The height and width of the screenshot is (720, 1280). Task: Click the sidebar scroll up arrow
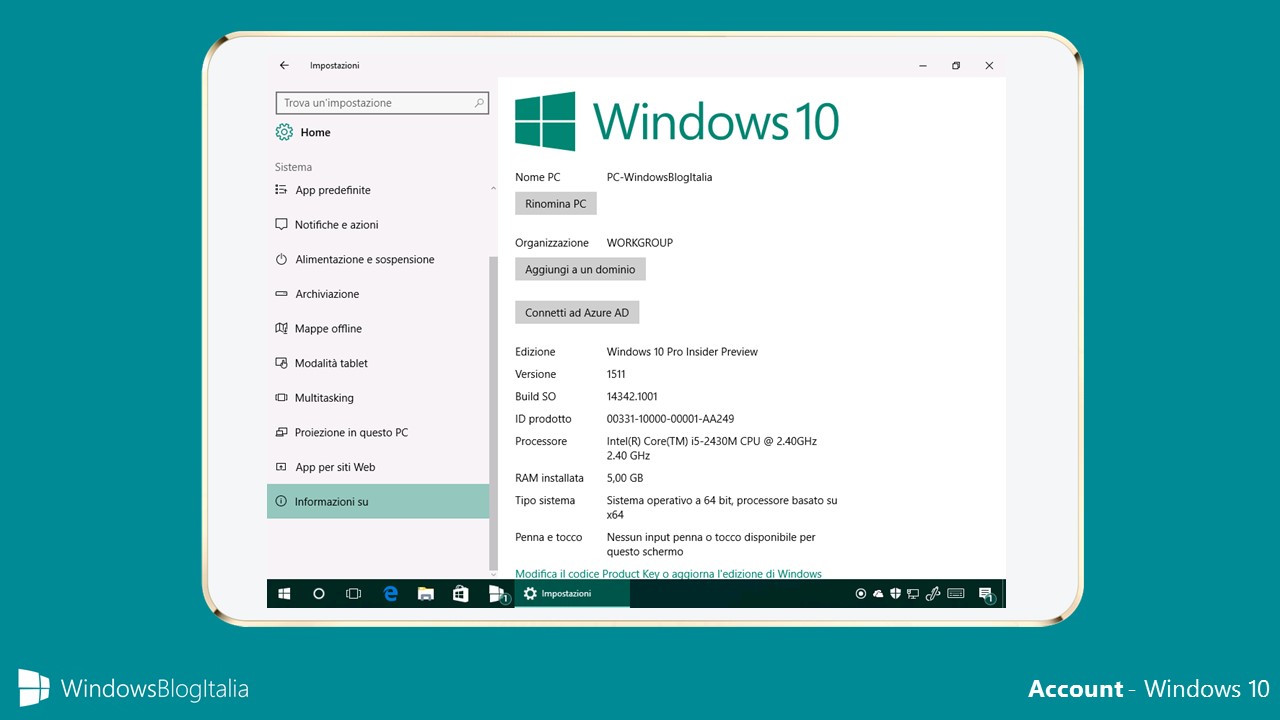[x=493, y=189]
